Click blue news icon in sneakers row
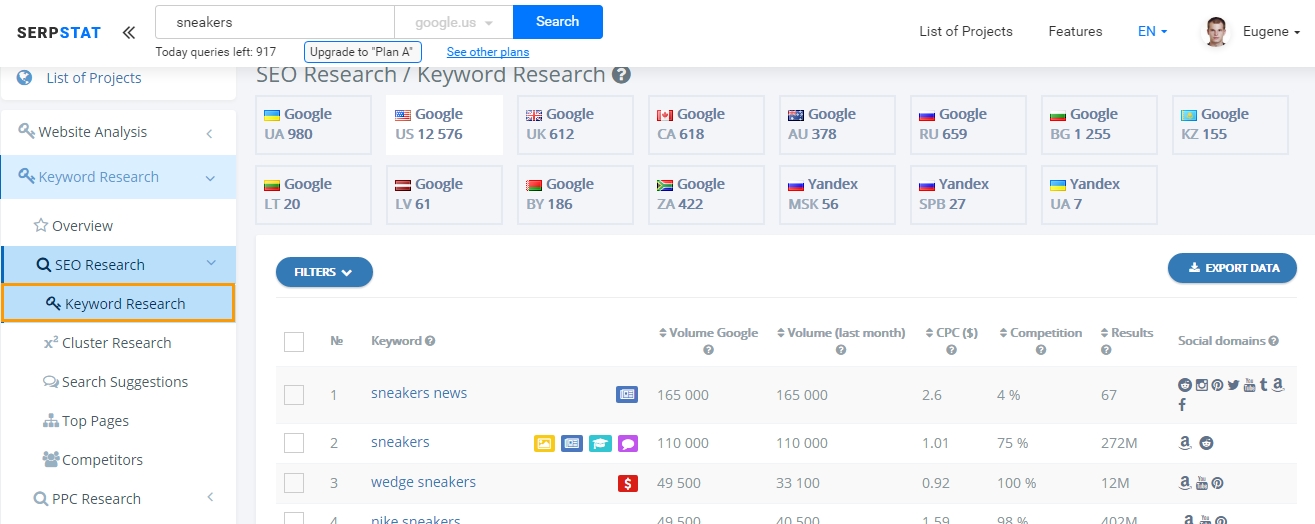 572,443
